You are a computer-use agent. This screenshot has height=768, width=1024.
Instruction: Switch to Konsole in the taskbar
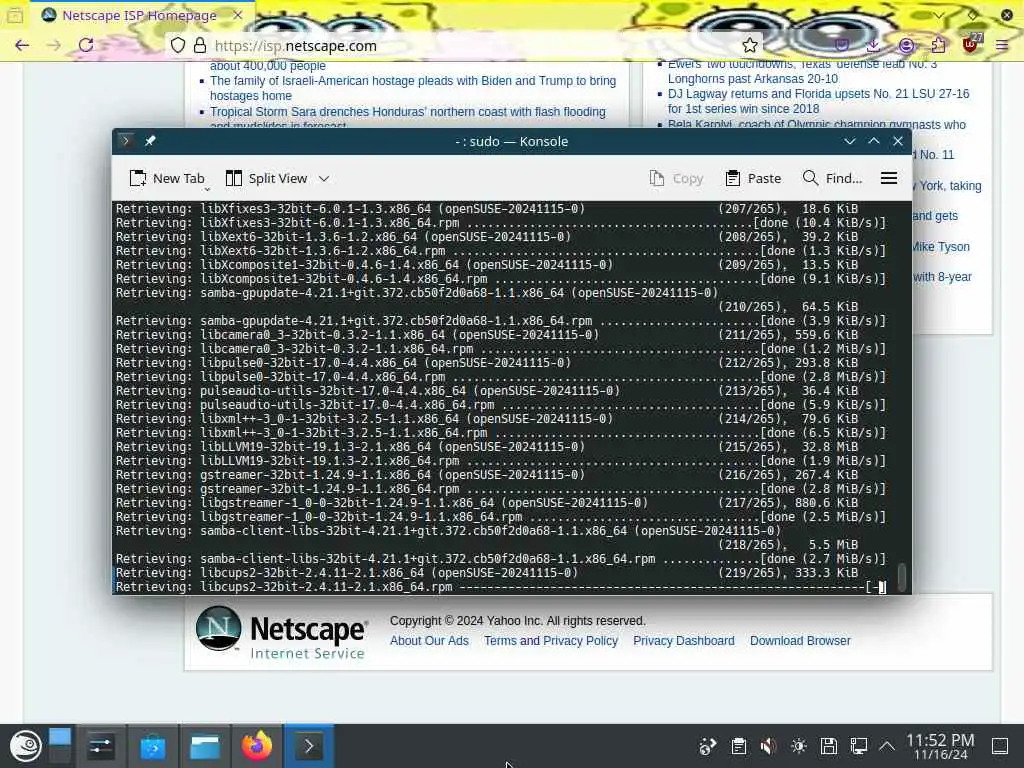coord(309,746)
